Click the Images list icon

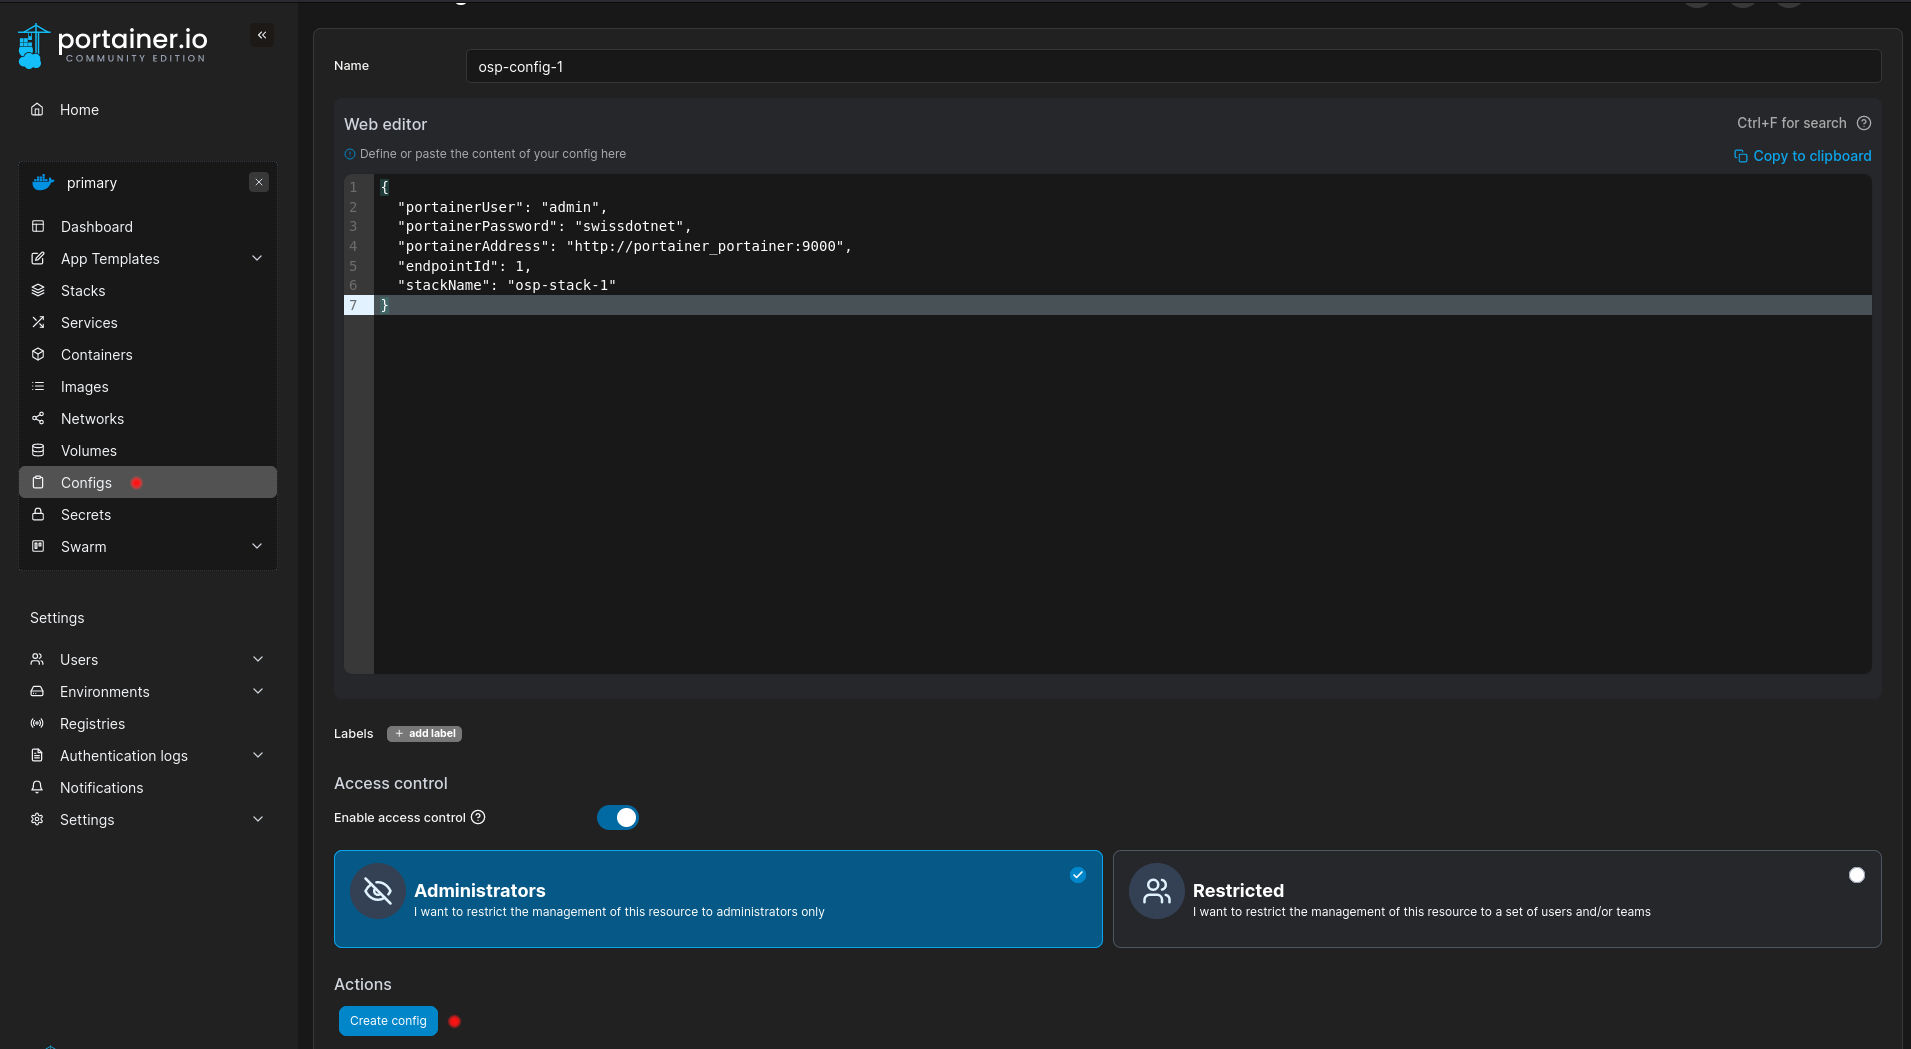[x=38, y=386]
